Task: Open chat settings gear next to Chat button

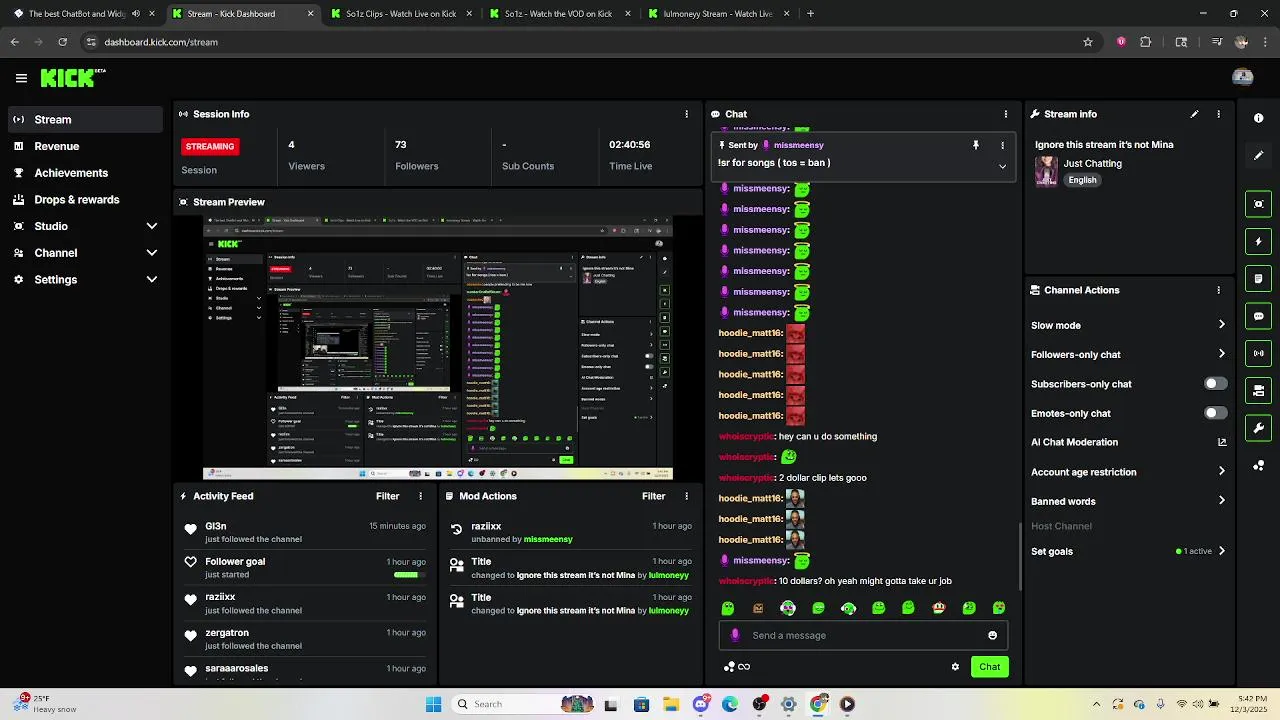Action: click(955, 667)
